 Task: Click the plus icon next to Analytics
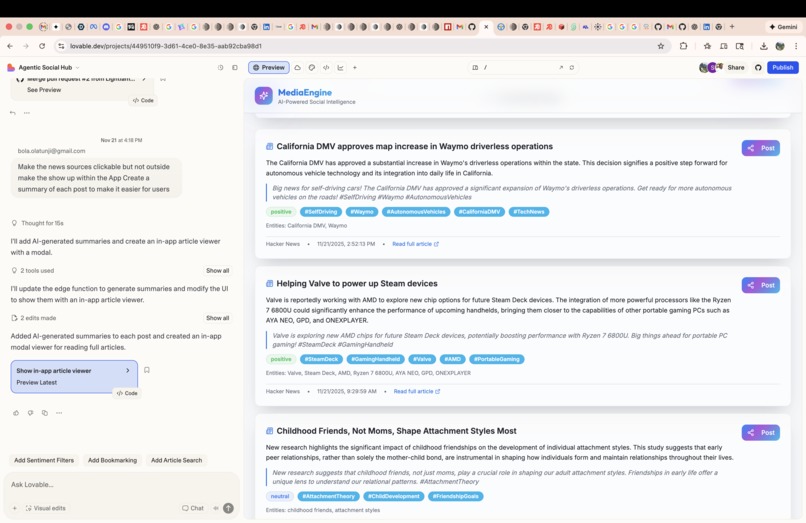point(355,67)
